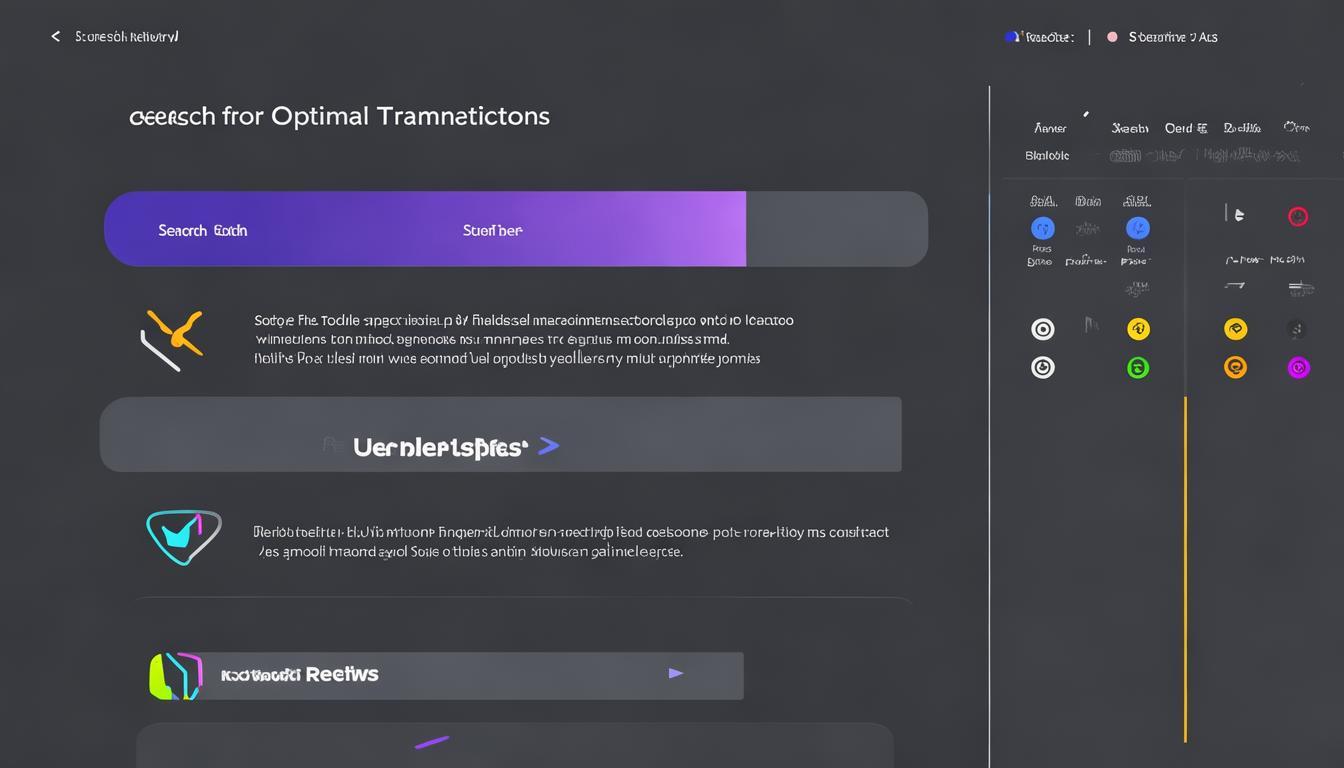Expand the Uernlertspfes section using blue arrow

pyautogui.click(x=548, y=446)
